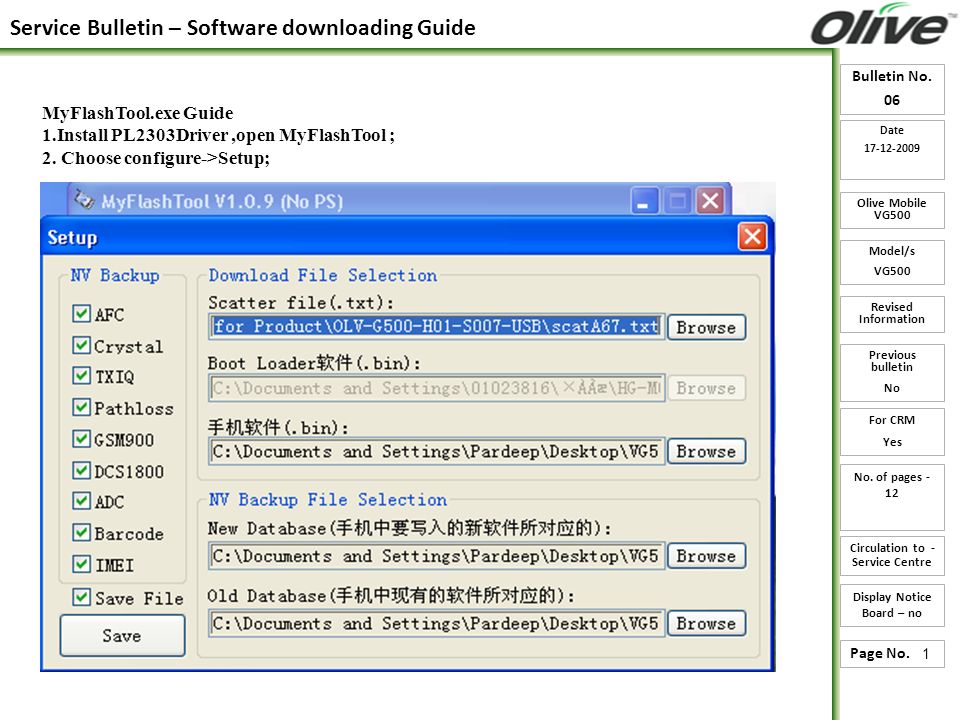Click the 'Revised Information' box
The width and height of the screenshot is (960, 720).
pos(892,313)
